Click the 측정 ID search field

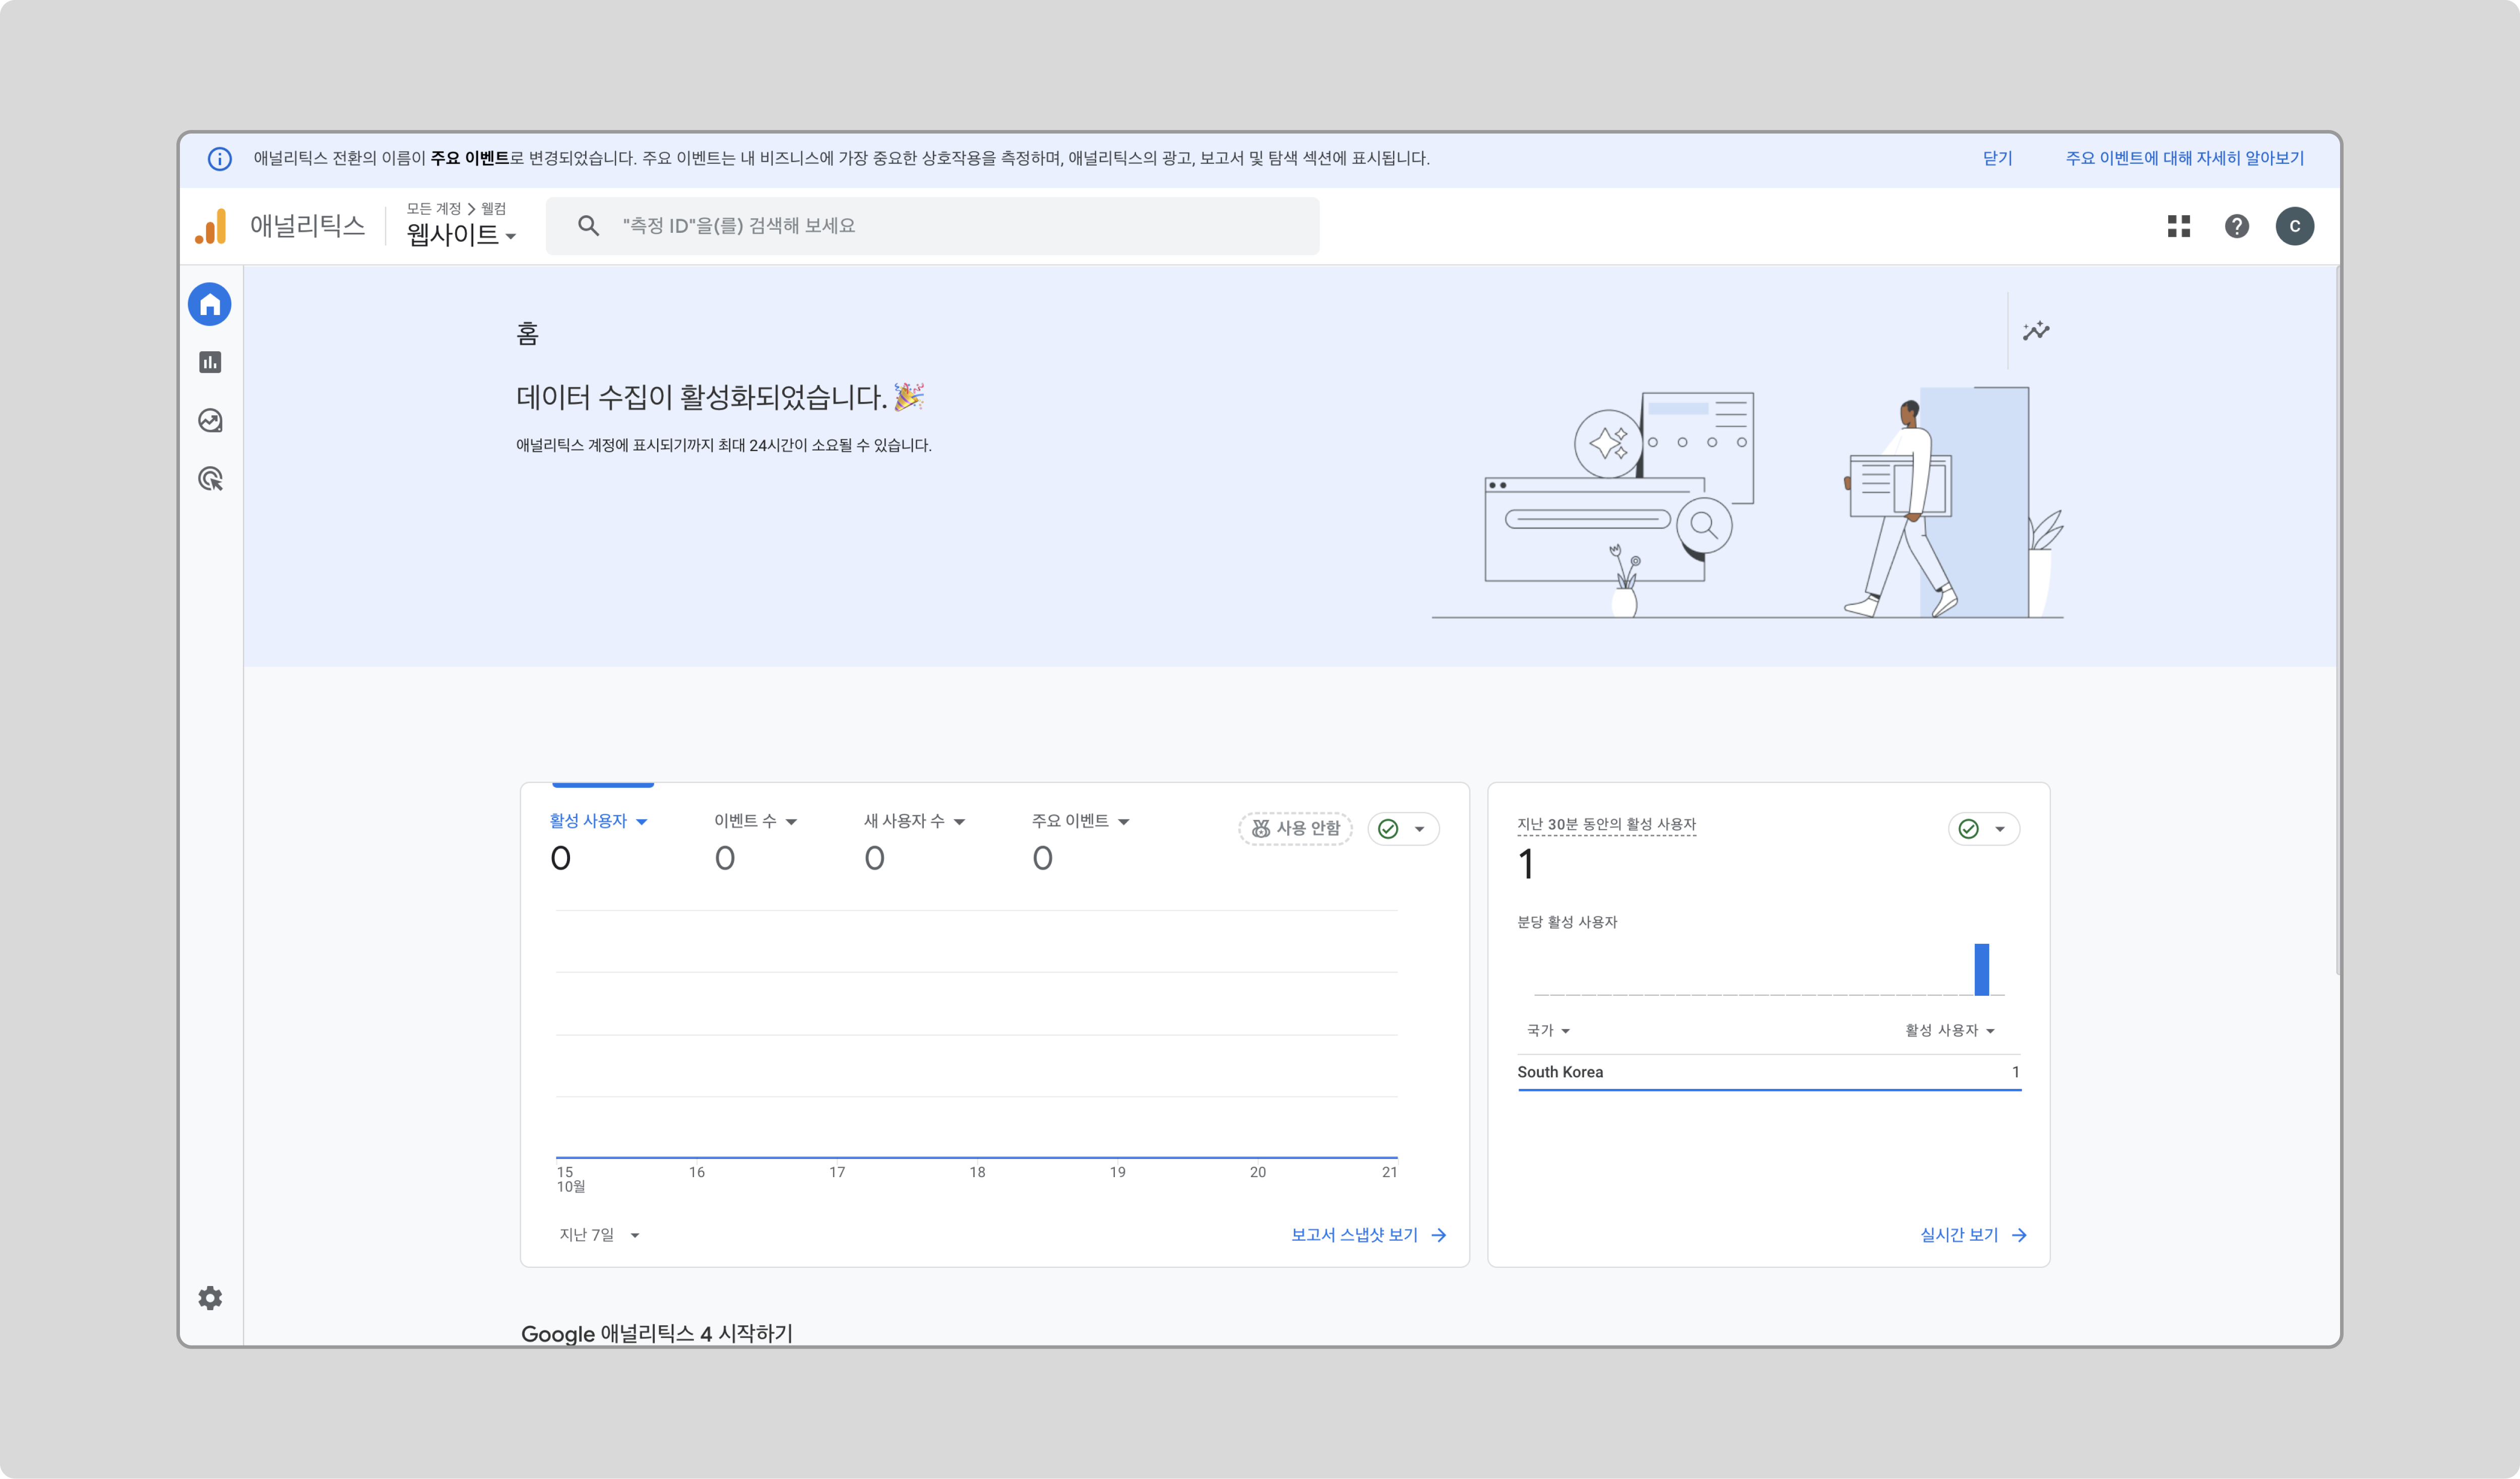[x=932, y=226]
